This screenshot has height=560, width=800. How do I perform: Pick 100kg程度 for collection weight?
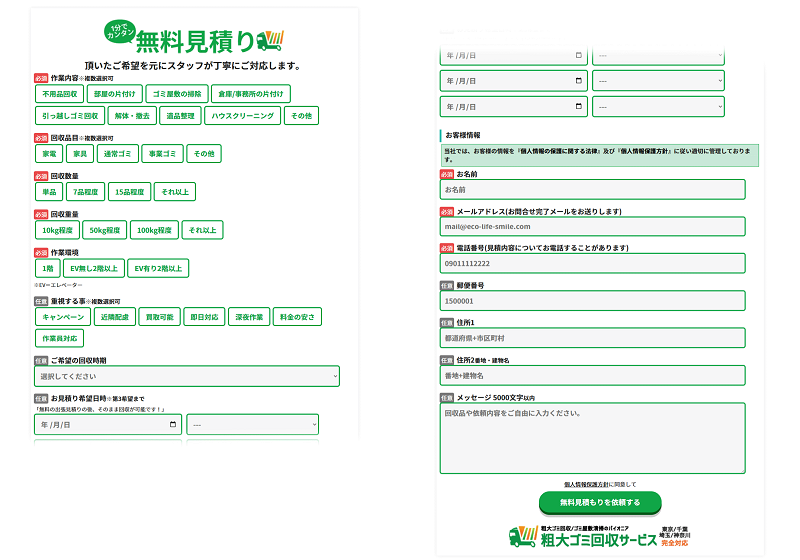[154, 230]
